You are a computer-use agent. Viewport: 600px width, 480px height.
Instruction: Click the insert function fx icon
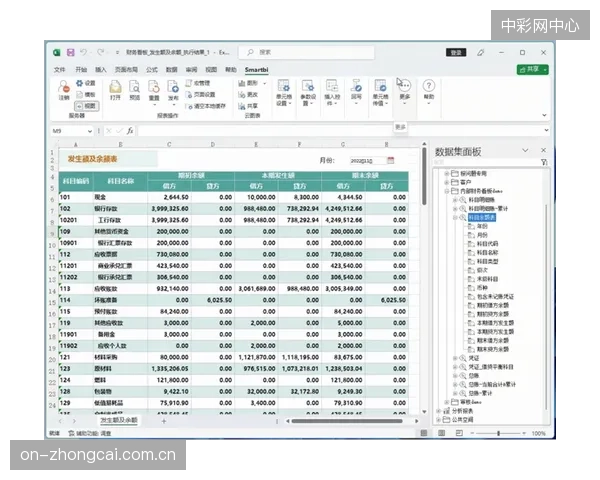(x=130, y=131)
